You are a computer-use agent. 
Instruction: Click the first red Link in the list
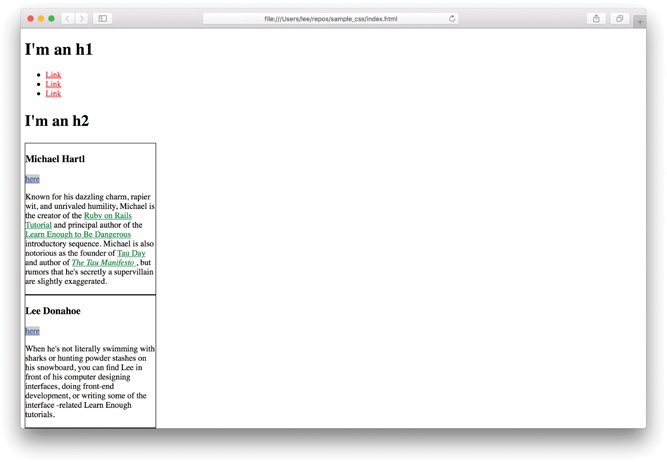(53, 75)
